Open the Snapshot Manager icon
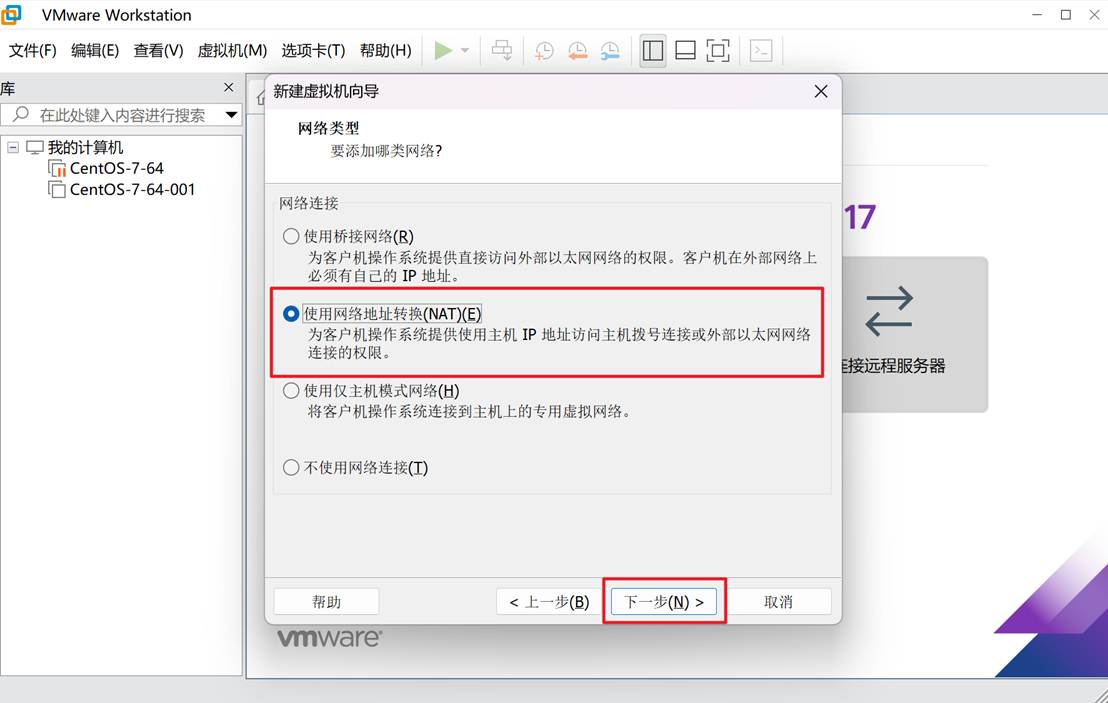1108x703 pixels. click(x=610, y=50)
